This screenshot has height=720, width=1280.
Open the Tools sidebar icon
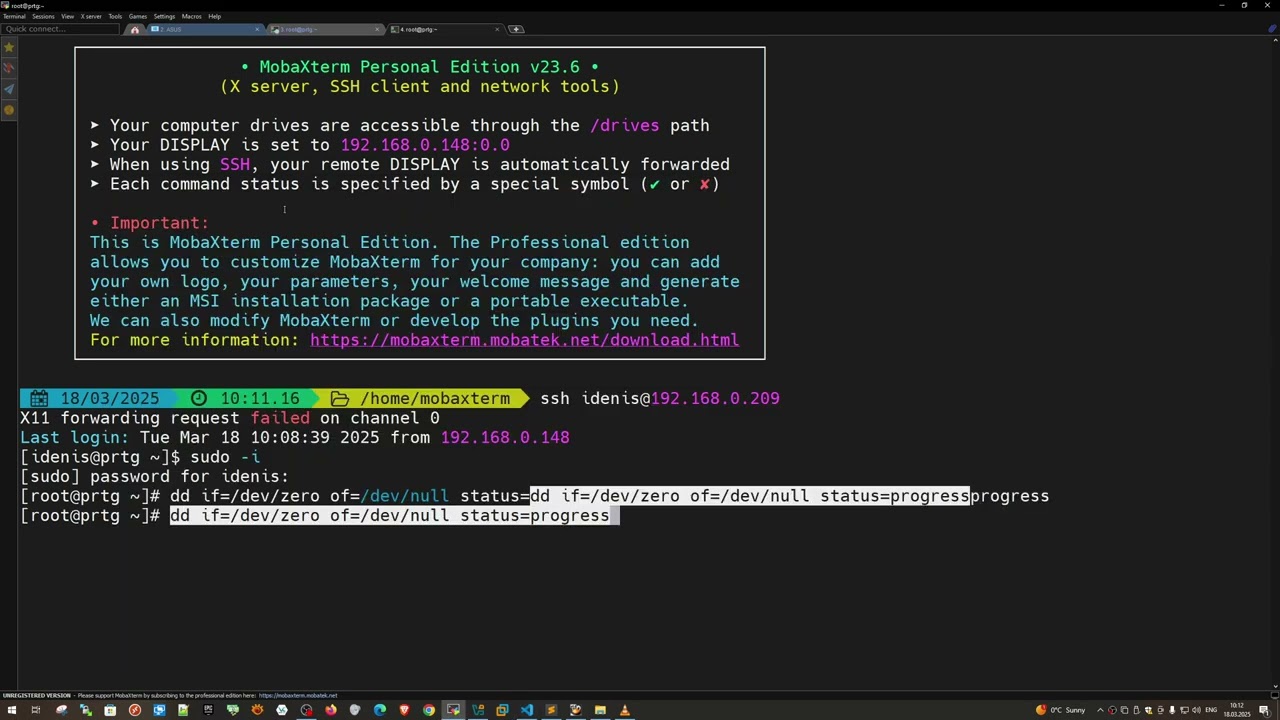coord(9,68)
